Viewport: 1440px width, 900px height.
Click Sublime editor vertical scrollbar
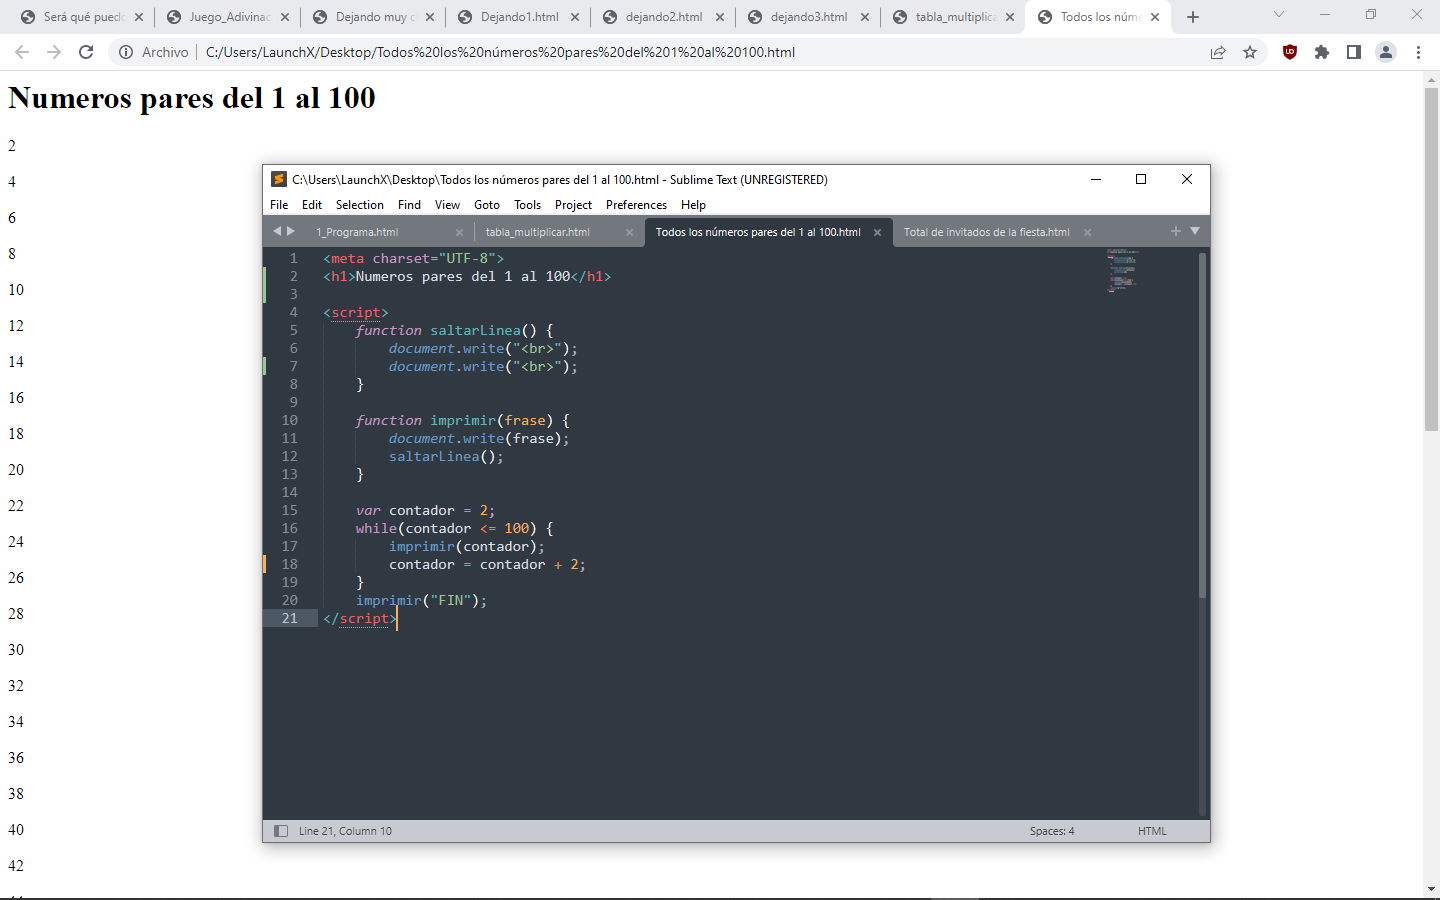pos(1202,425)
